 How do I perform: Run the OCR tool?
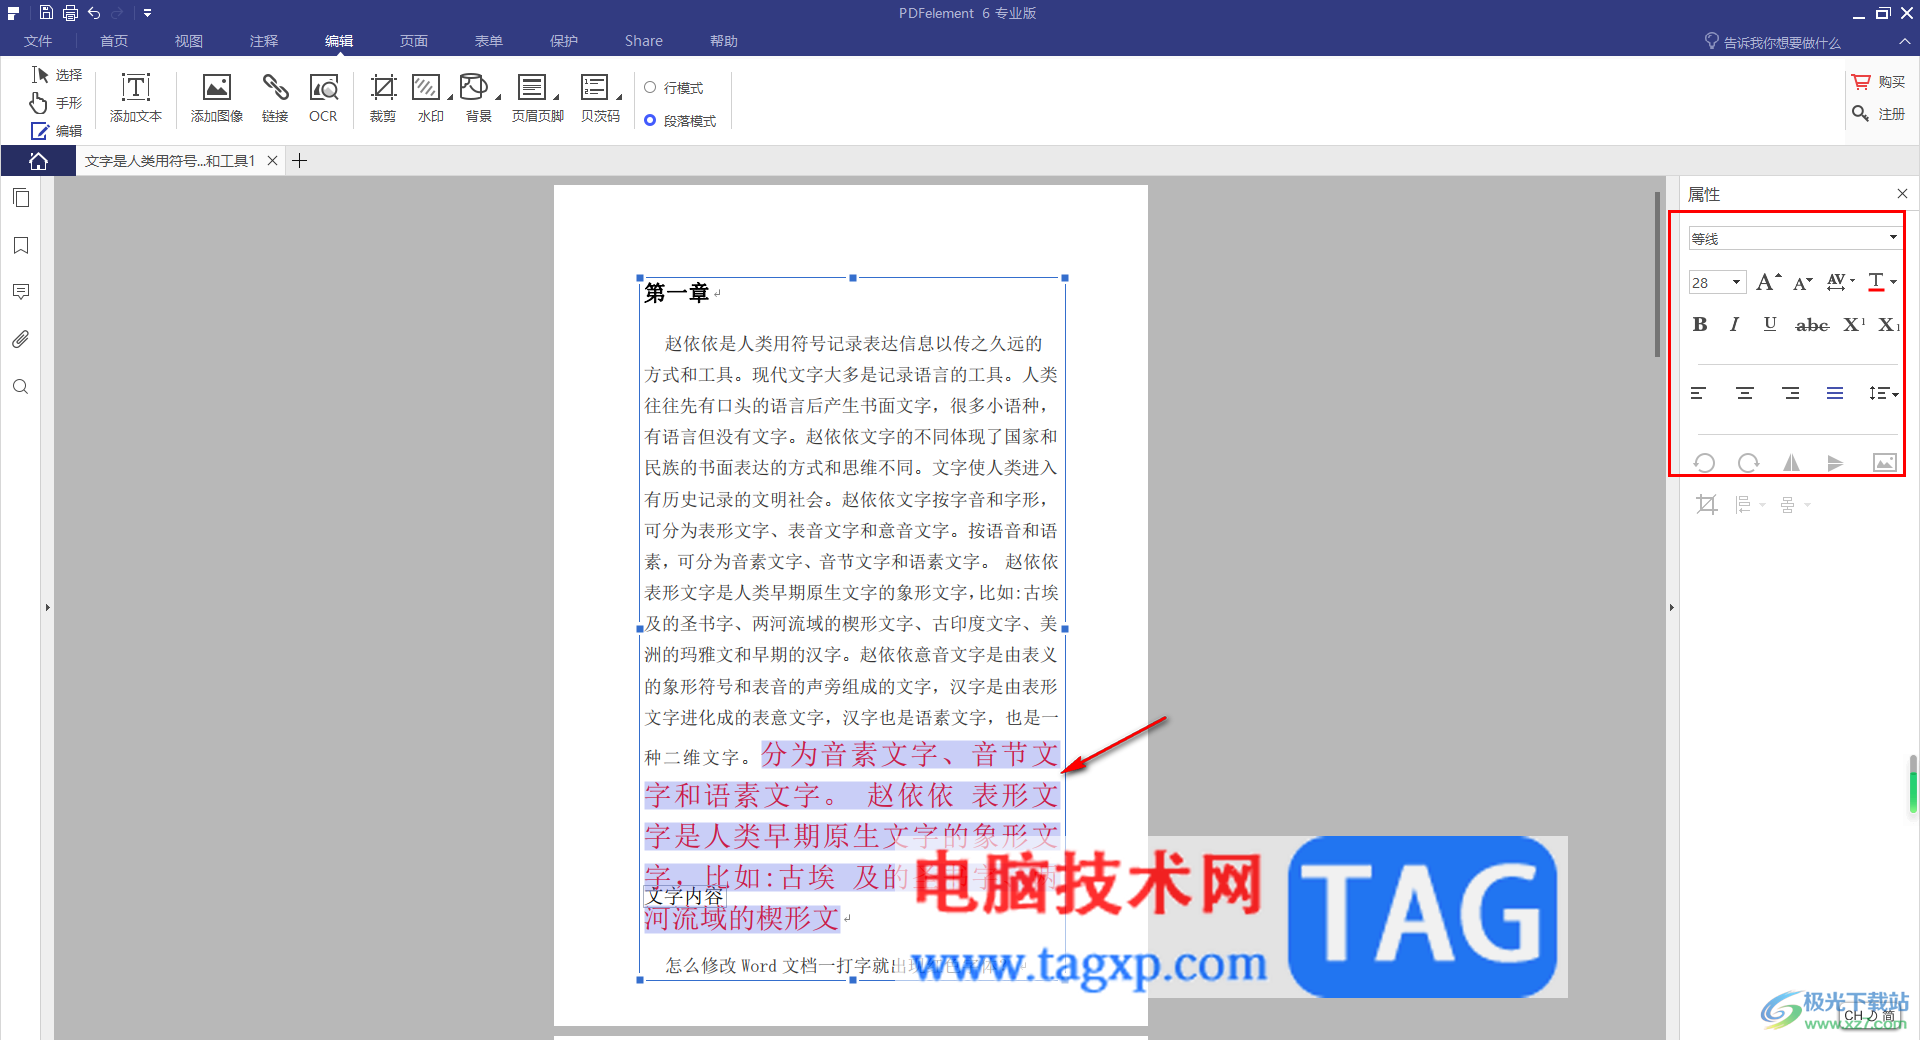click(323, 98)
